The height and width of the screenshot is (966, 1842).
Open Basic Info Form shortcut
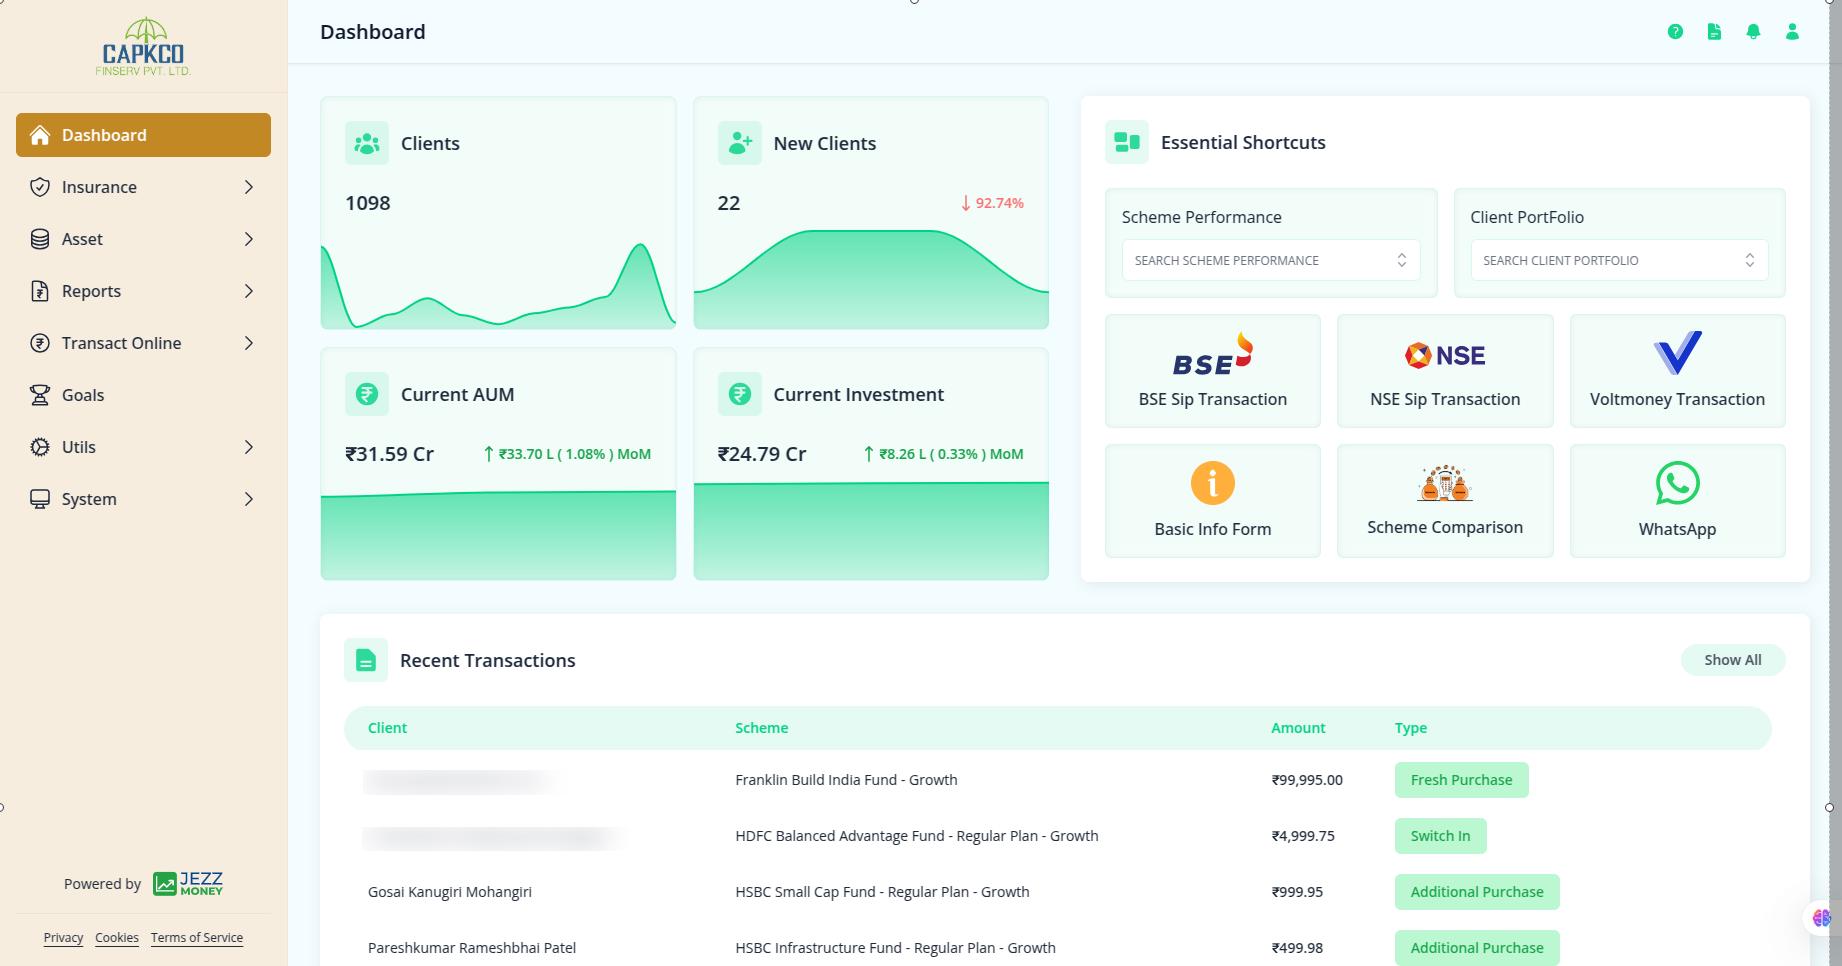point(1212,501)
